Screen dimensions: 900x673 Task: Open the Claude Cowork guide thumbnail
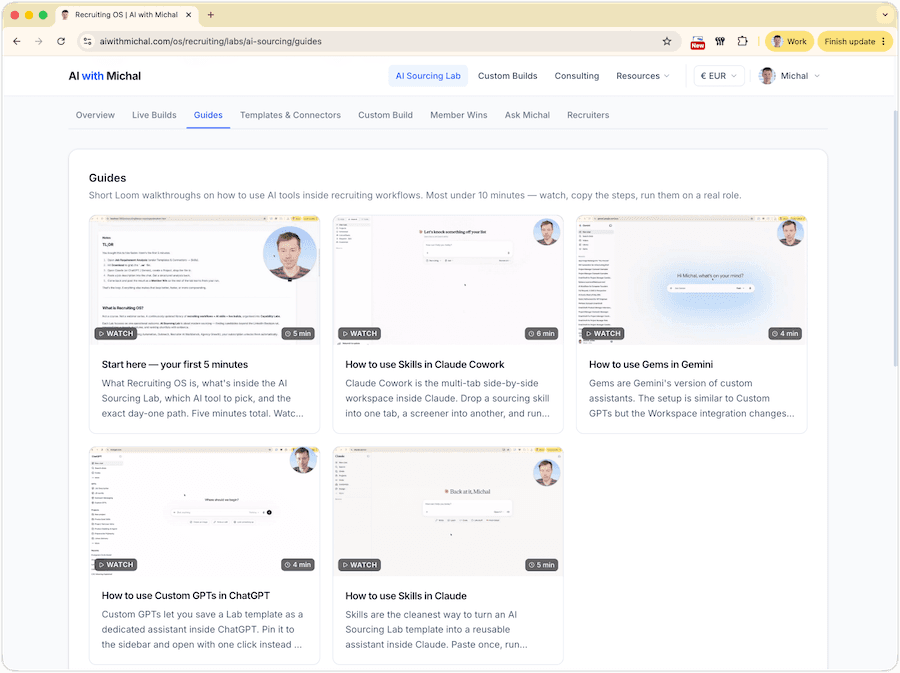tap(448, 280)
